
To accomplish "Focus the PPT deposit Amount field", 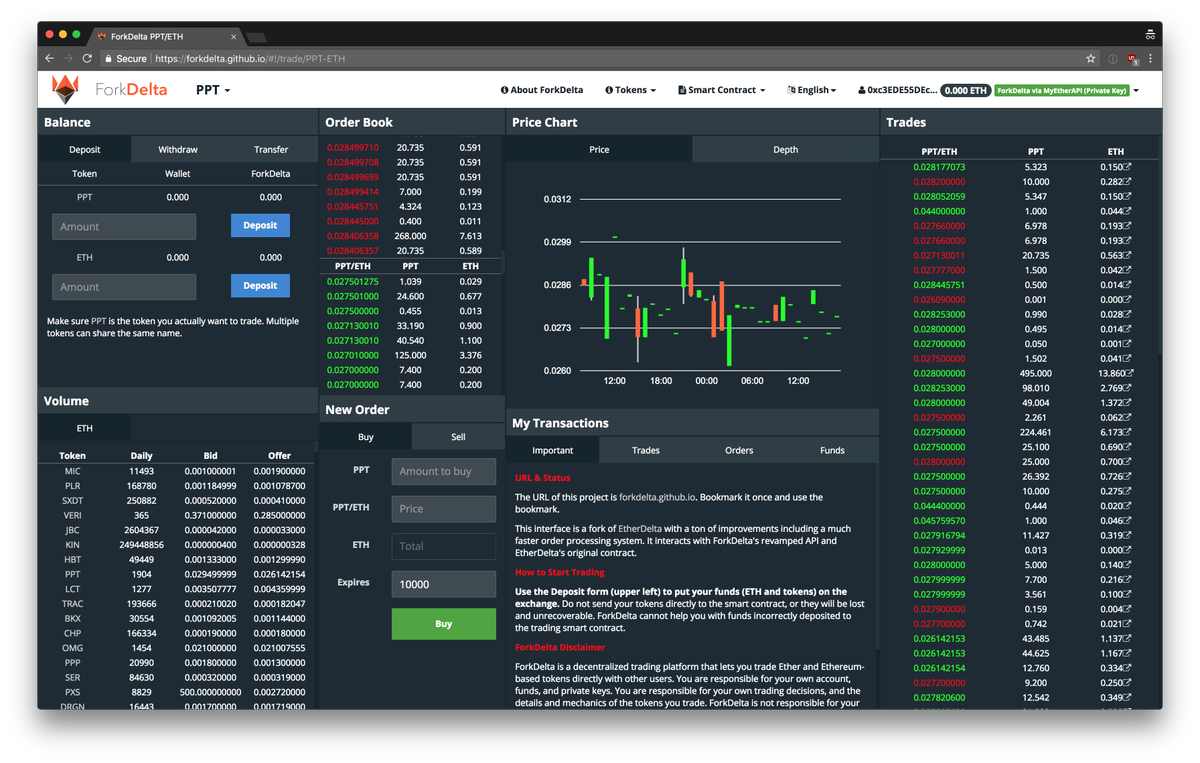I will coord(124,226).
